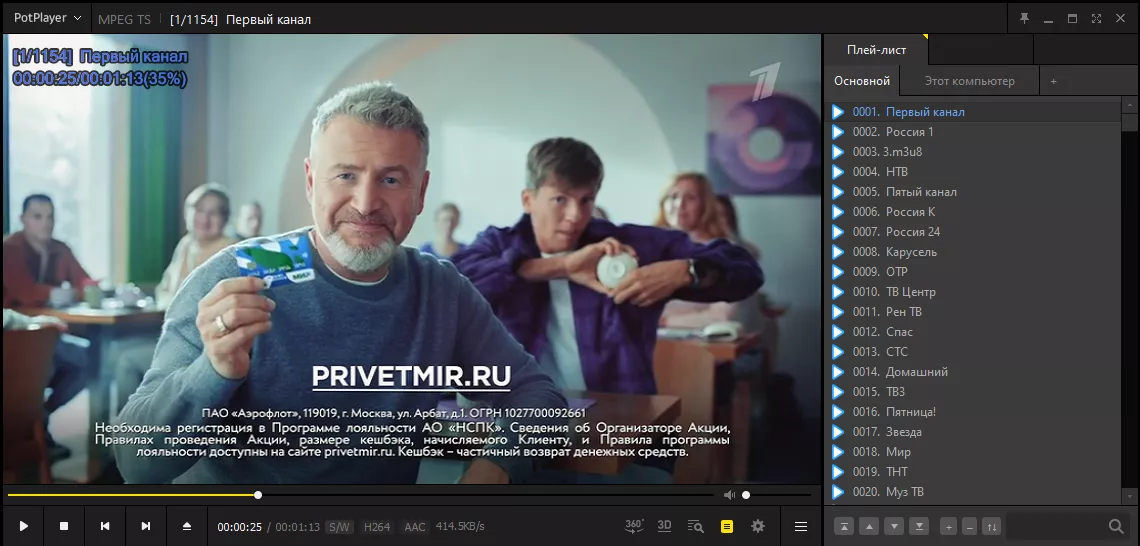This screenshot has height=546, width=1140.
Task: Move selected playlist item to top
Action: click(844, 526)
